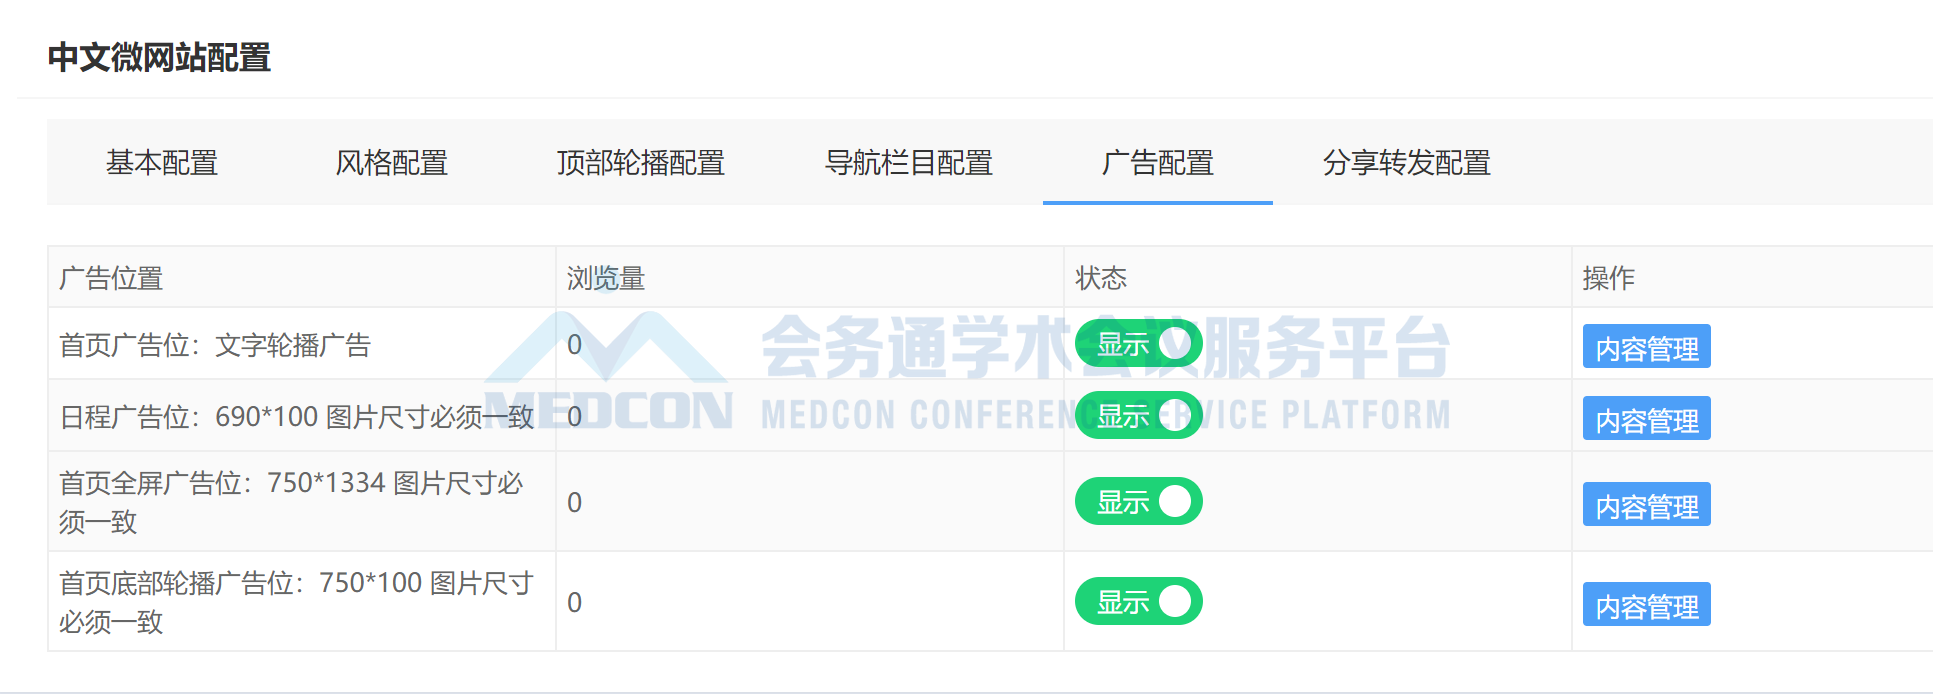Toggle 显示 switch for 日程广告位 row

point(1139,416)
